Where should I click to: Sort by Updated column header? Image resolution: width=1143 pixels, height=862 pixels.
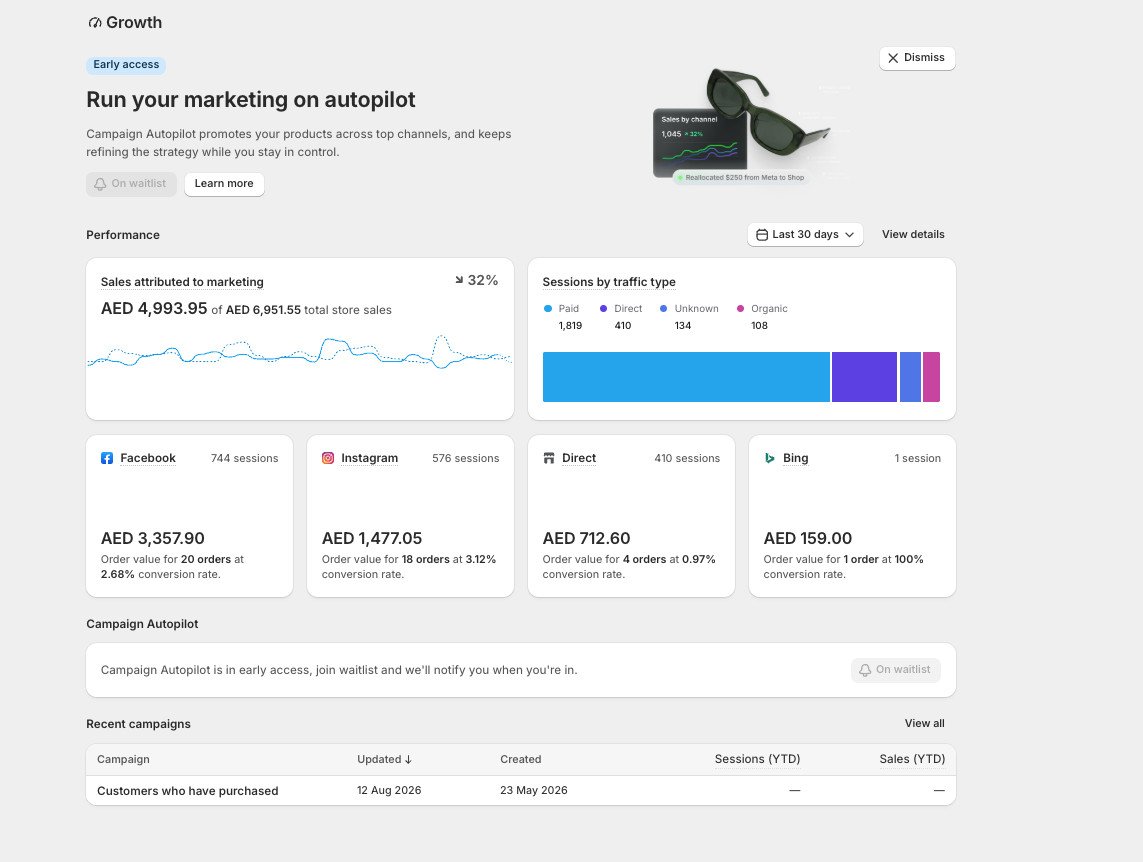click(x=384, y=759)
